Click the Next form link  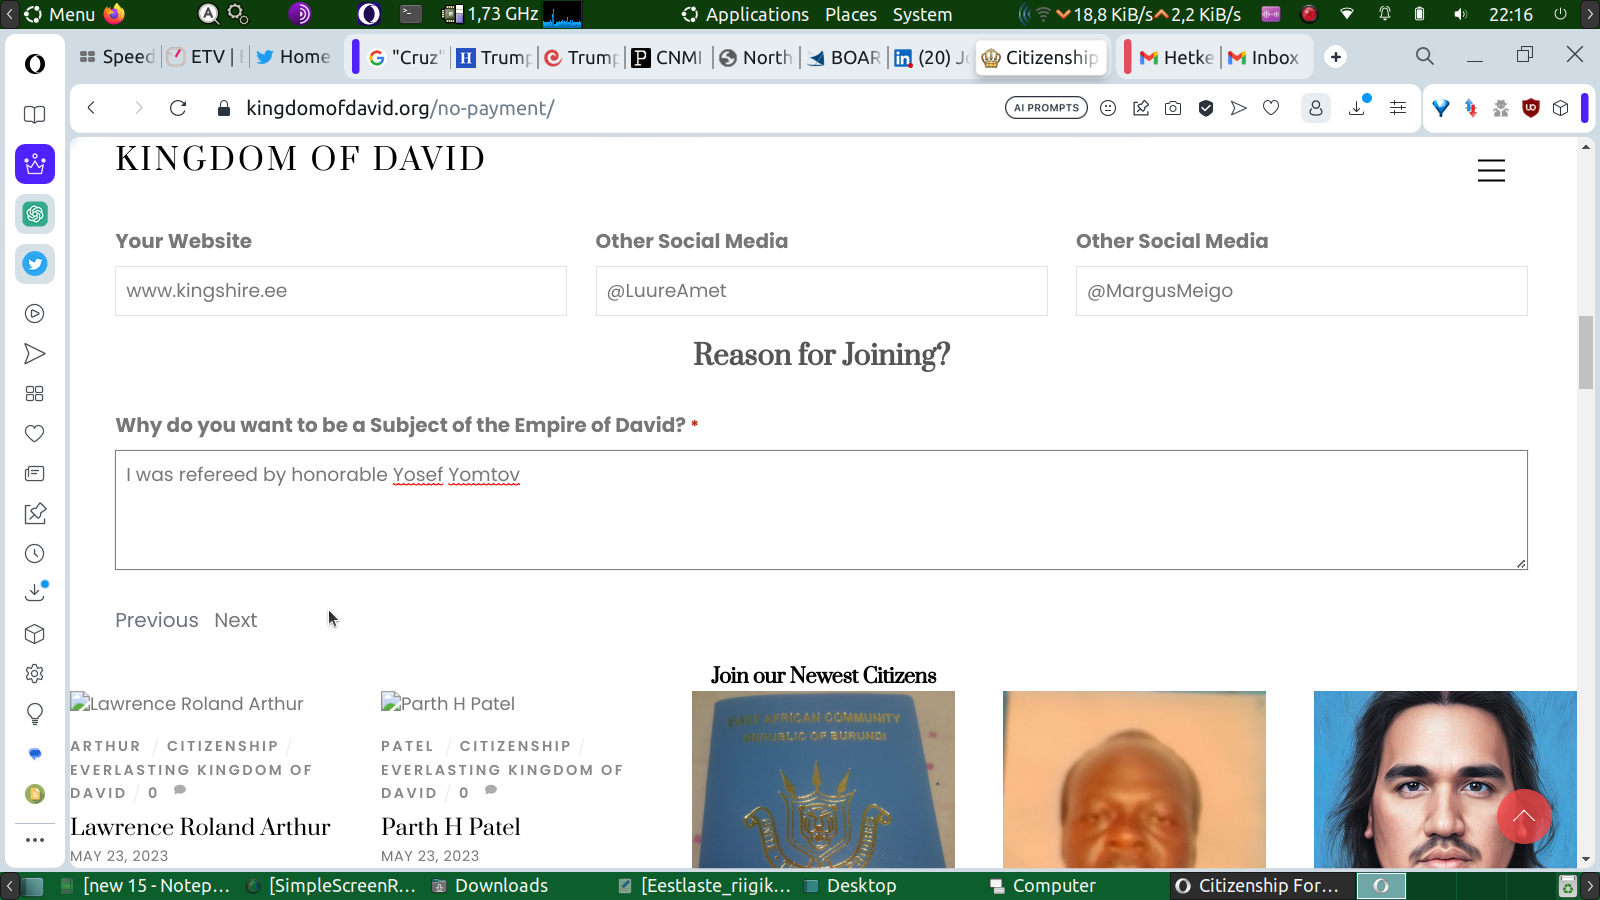(x=236, y=620)
